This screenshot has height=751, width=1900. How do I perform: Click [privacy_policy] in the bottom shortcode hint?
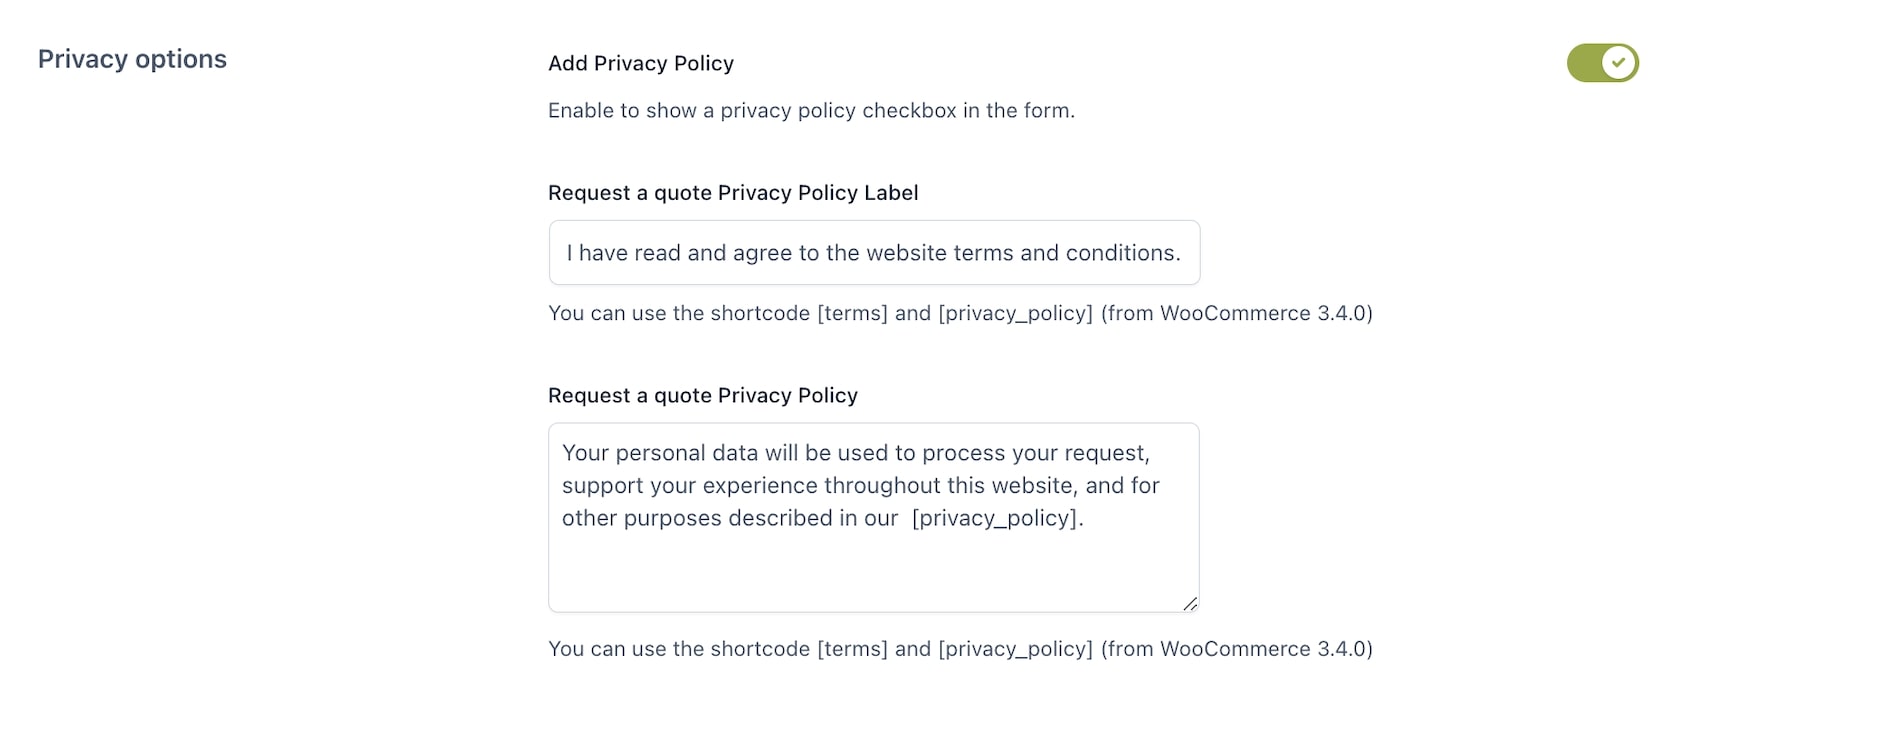click(x=1015, y=649)
